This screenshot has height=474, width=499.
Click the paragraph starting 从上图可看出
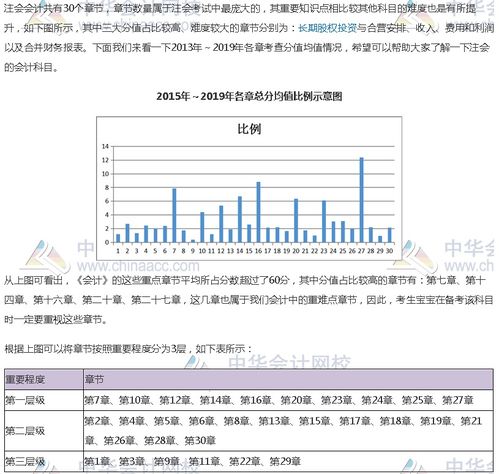pyautogui.click(x=249, y=300)
